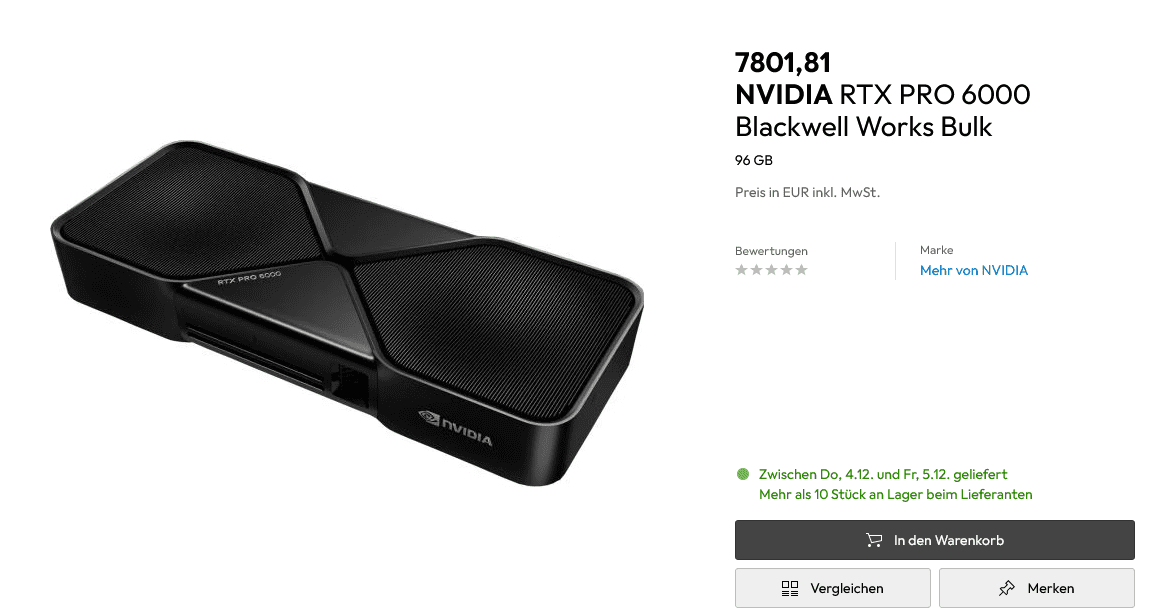The width and height of the screenshot is (1153, 615).
Task: Click the green availability dot
Action: point(743,474)
